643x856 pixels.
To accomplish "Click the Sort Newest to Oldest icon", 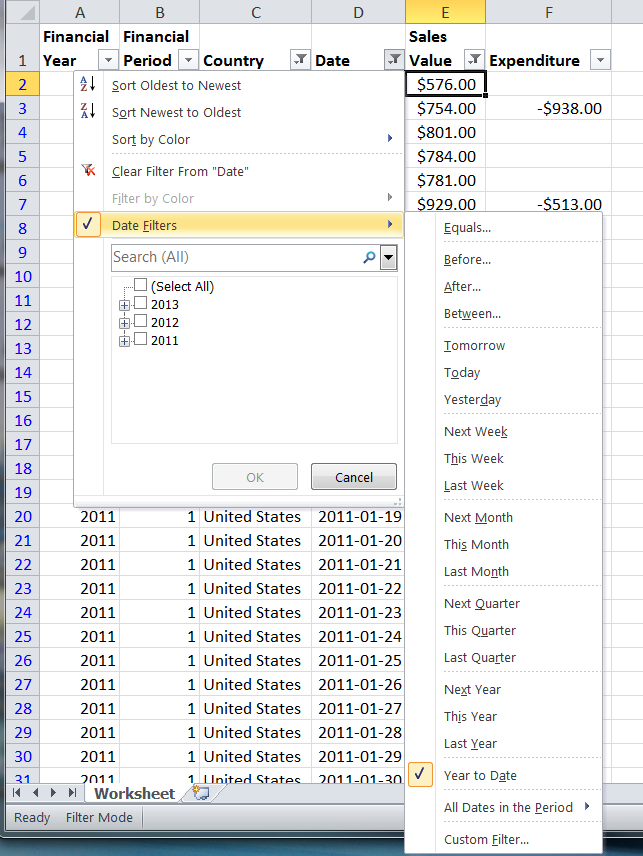I will (88, 112).
